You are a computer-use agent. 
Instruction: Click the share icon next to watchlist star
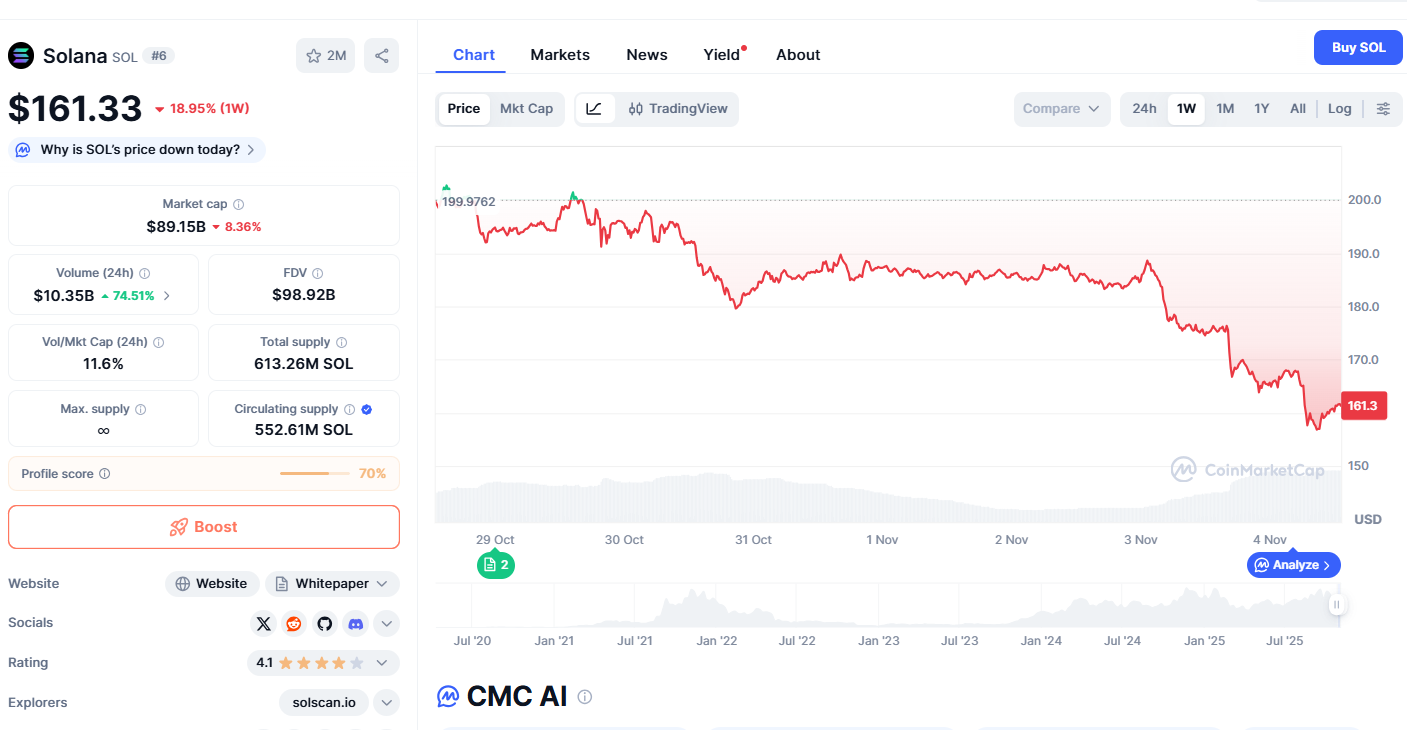pos(381,56)
